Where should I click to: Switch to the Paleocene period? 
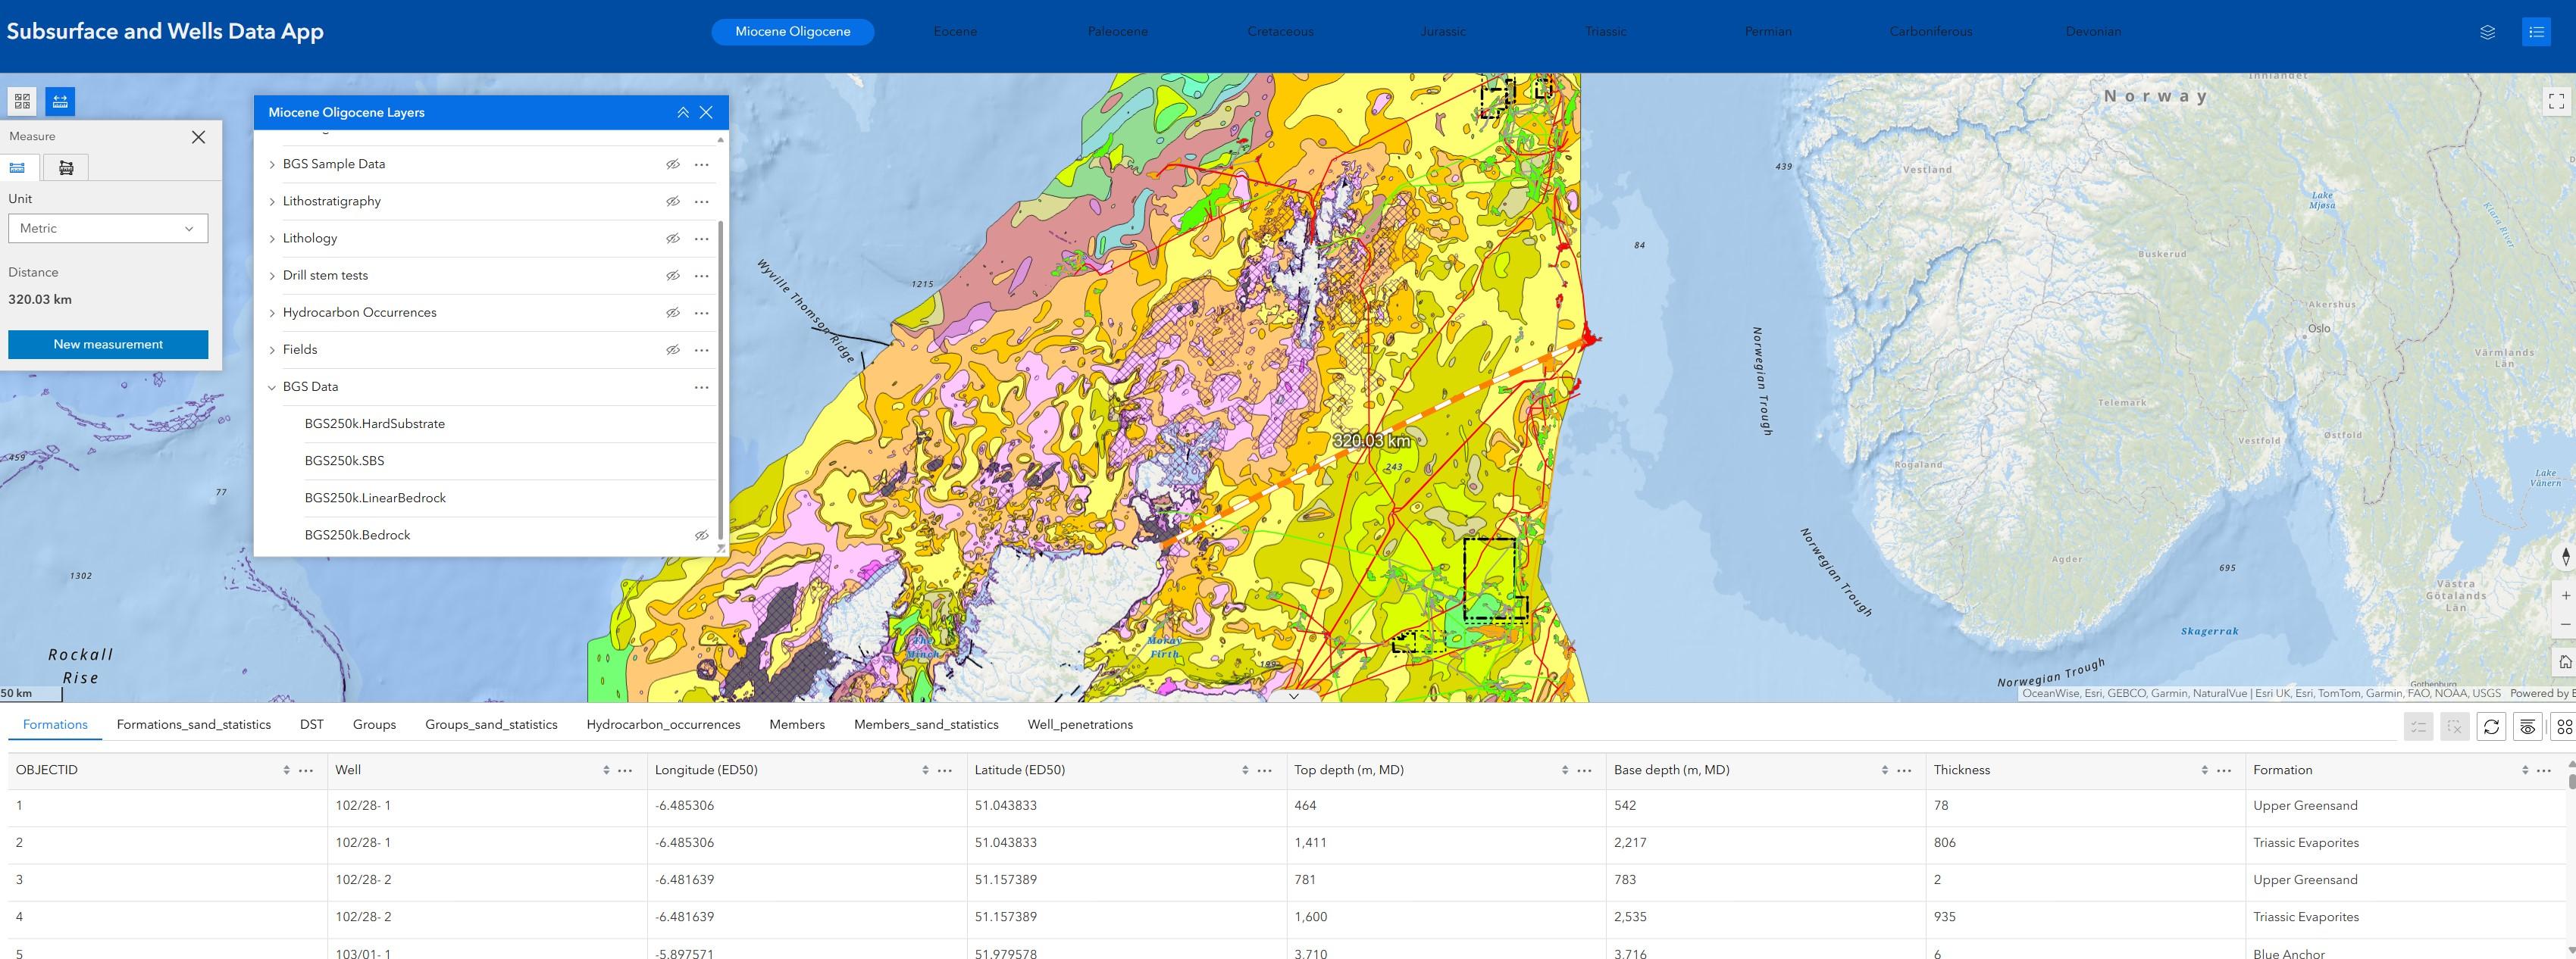tap(1118, 31)
